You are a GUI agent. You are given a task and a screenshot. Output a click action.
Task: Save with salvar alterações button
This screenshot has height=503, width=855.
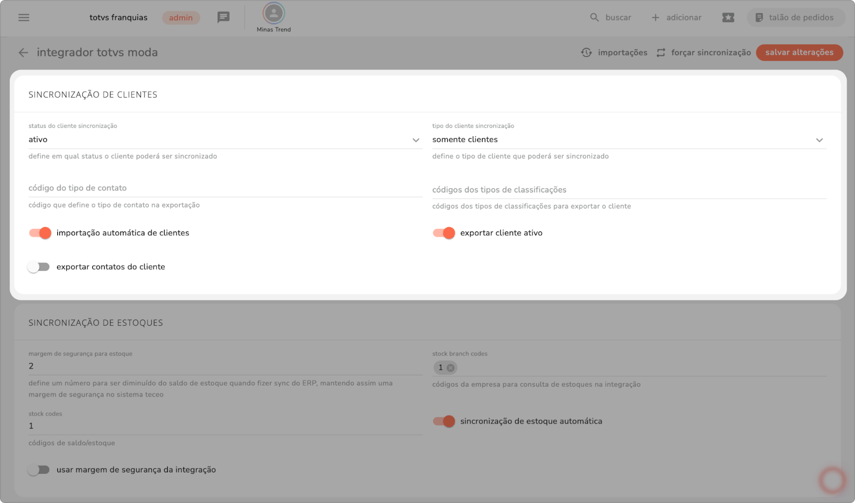799,53
